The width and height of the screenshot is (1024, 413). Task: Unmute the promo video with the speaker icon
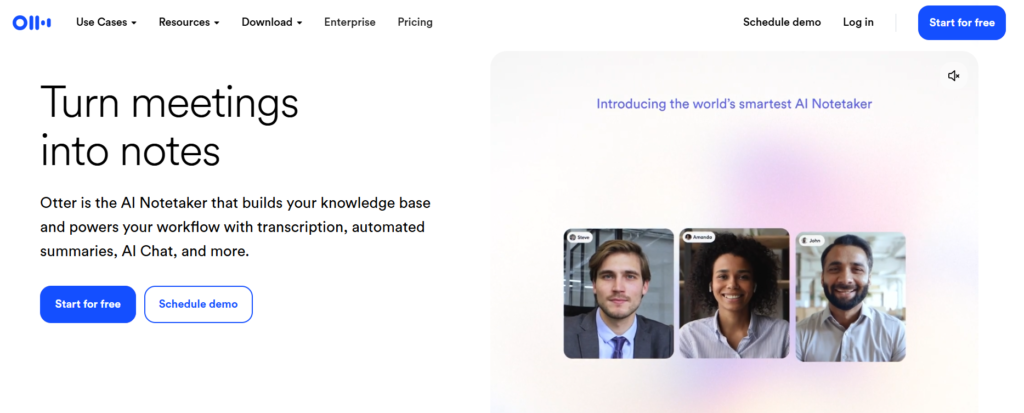953,76
